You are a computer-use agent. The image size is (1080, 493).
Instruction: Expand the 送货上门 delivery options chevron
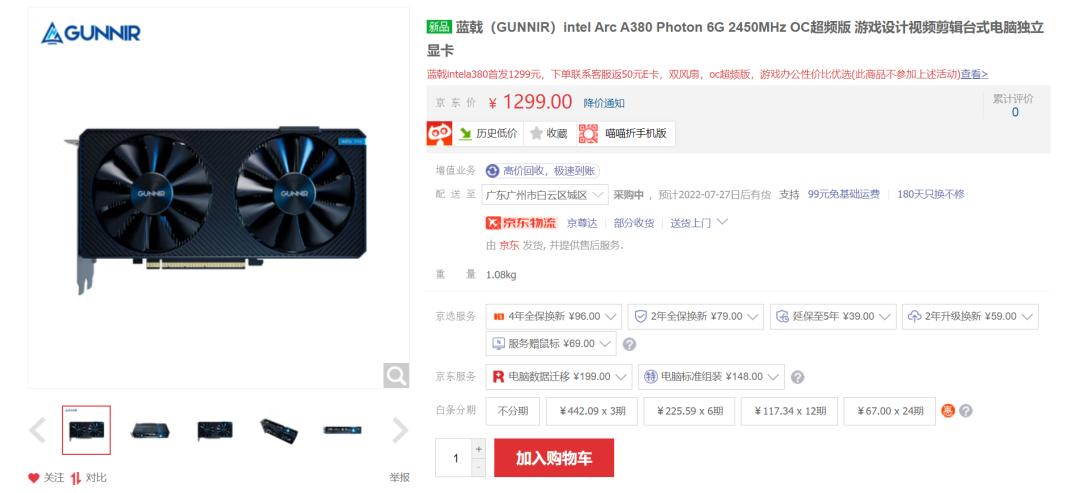(x=722, y=222)
